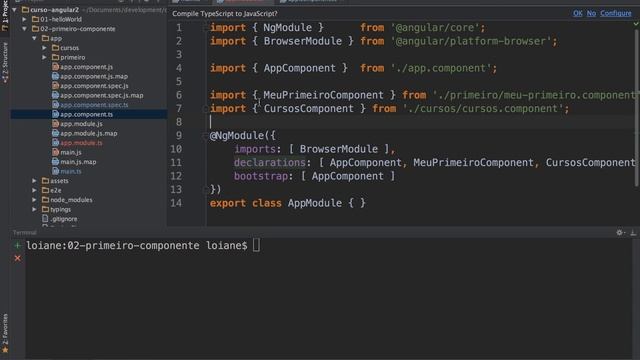This screenshot has height=360, width=640.
Task: Open Terminal panel settings gear
Action: [620, 233]
